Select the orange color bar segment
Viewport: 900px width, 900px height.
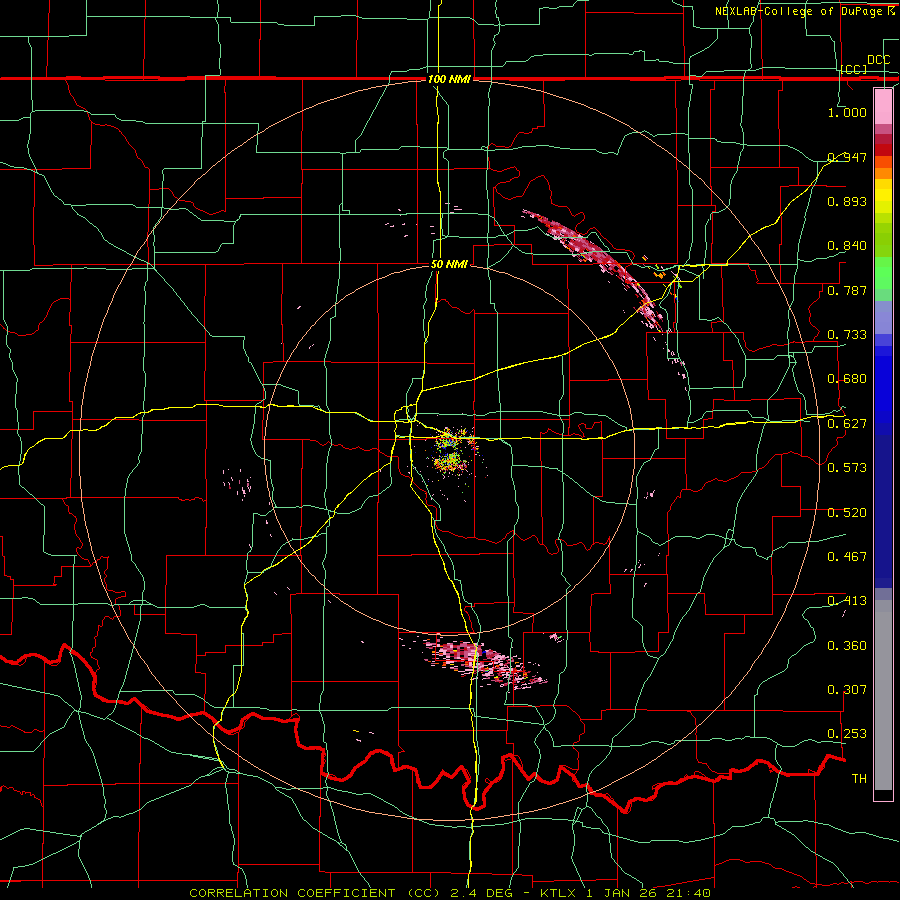point(883,173)
